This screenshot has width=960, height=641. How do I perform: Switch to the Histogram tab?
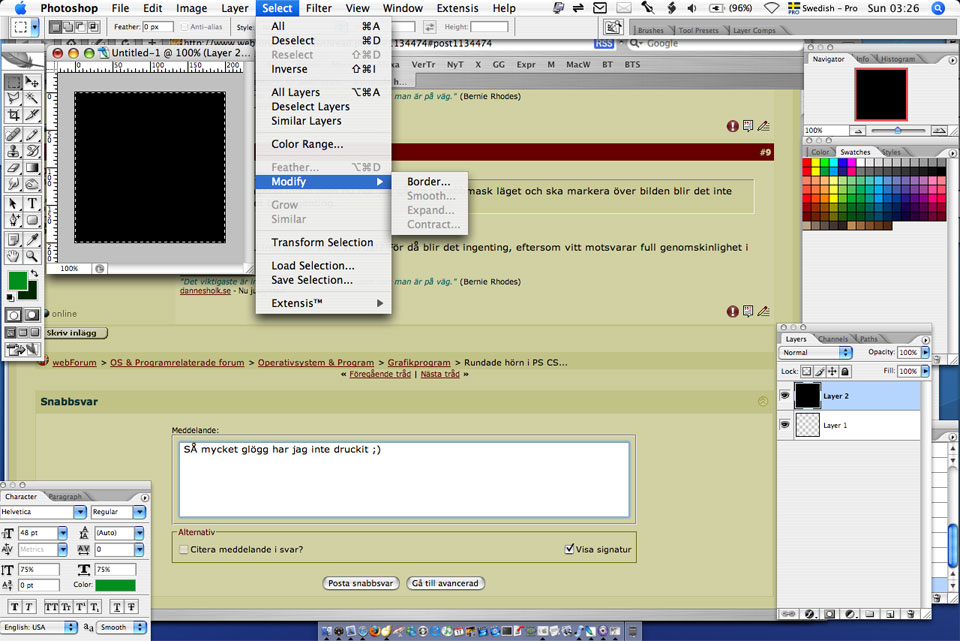click(x=898, y=59)
